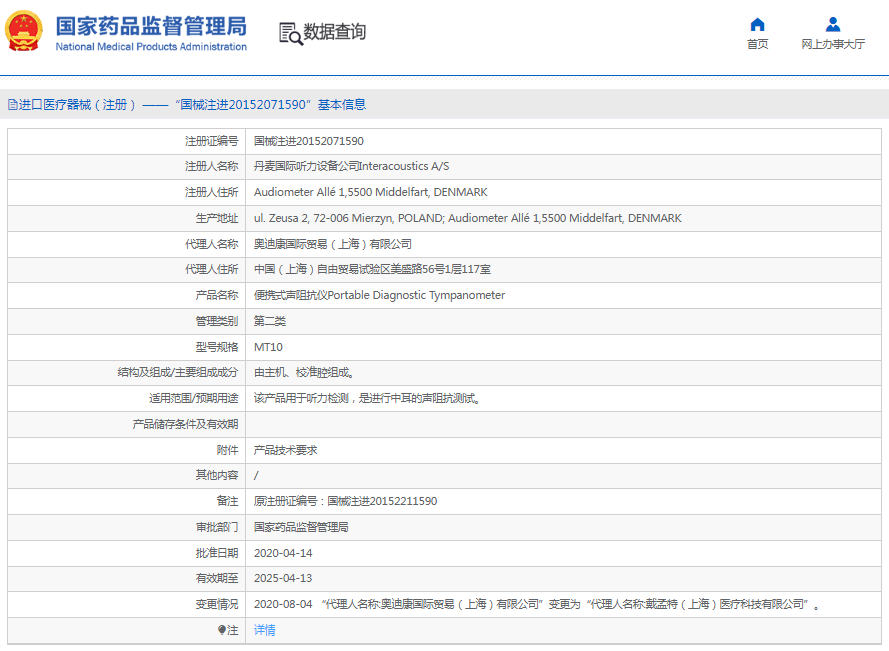Go to 首页 home icon
This screenshot has width=889, height=651.
[757, 24]
